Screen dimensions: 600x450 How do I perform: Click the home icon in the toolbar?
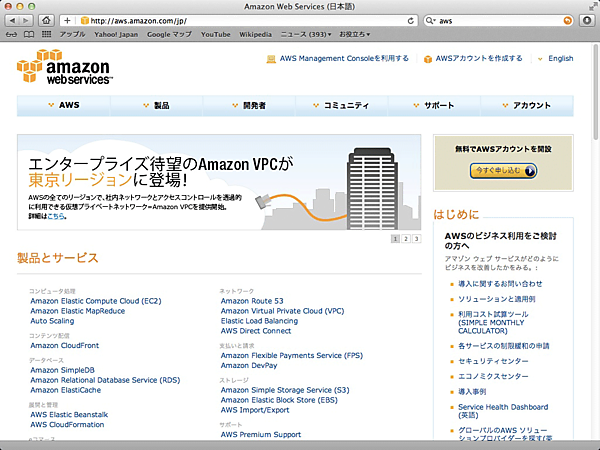pyautogui.click(x=46, y=20)
